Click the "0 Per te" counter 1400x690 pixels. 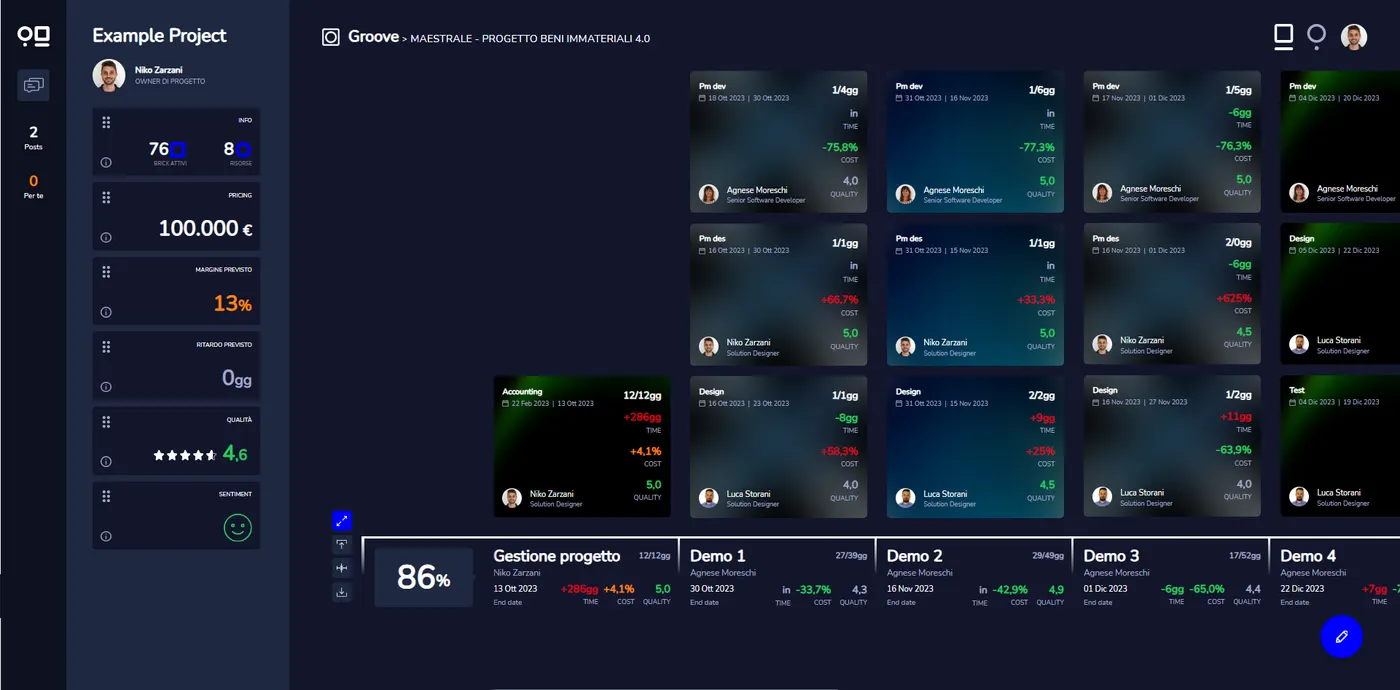(x=33, y=187)
